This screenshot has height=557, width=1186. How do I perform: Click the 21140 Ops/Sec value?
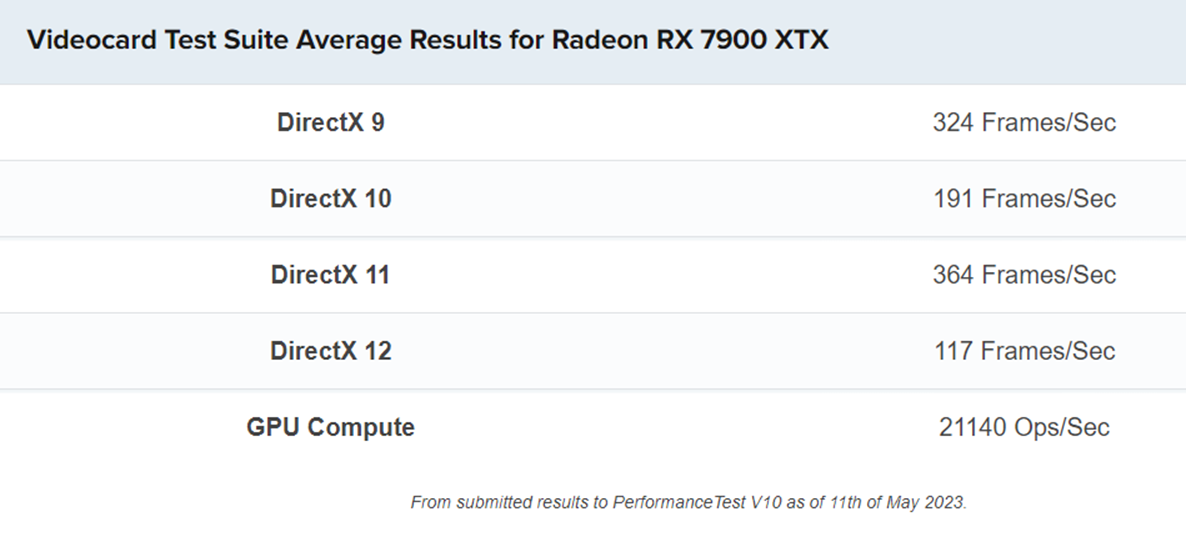pos(1024,427)
